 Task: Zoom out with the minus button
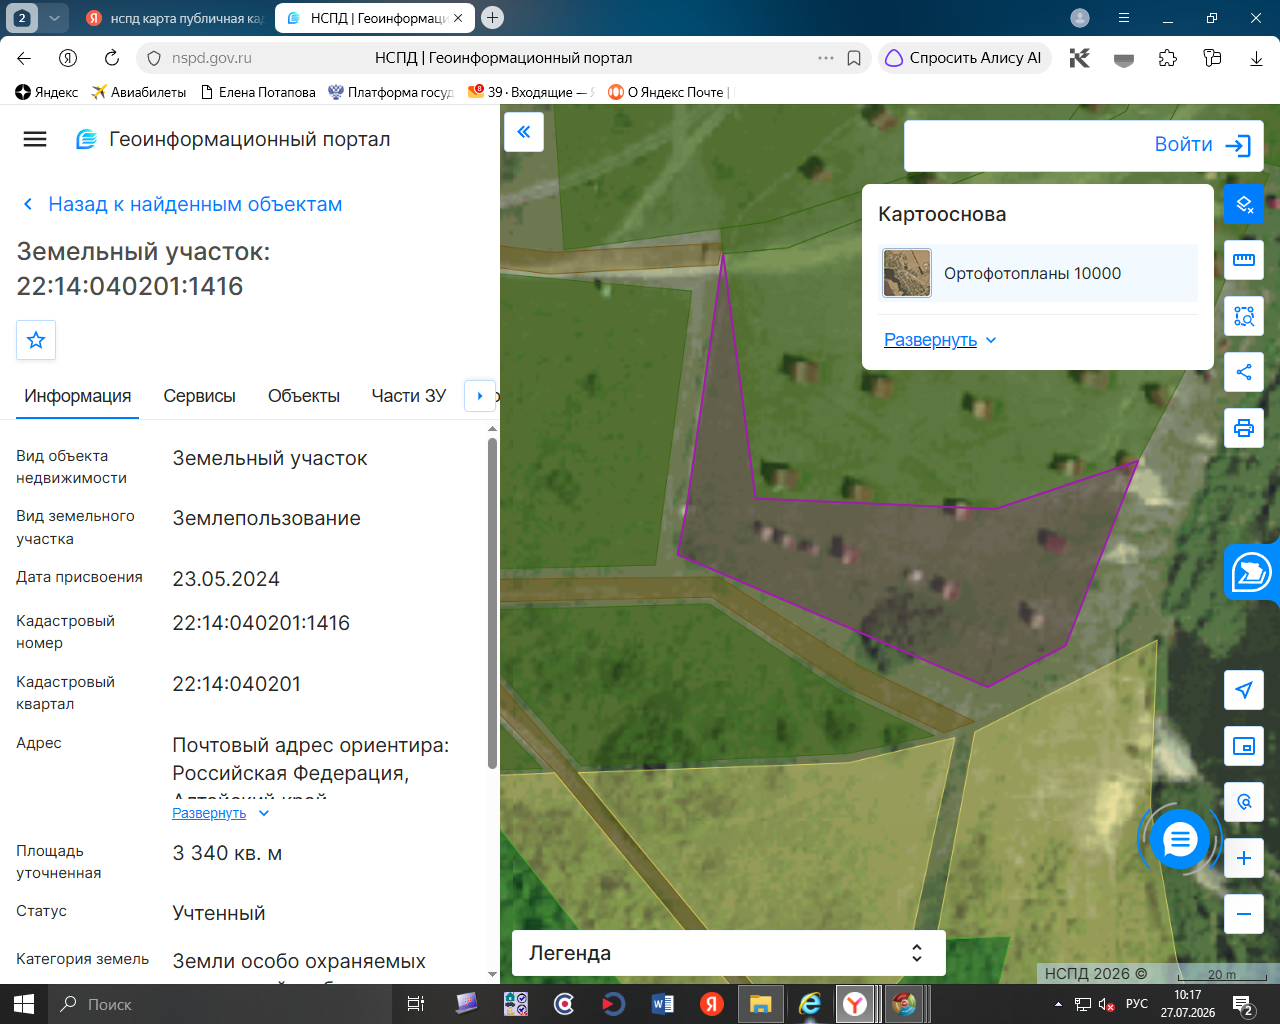pos(1244,914)
